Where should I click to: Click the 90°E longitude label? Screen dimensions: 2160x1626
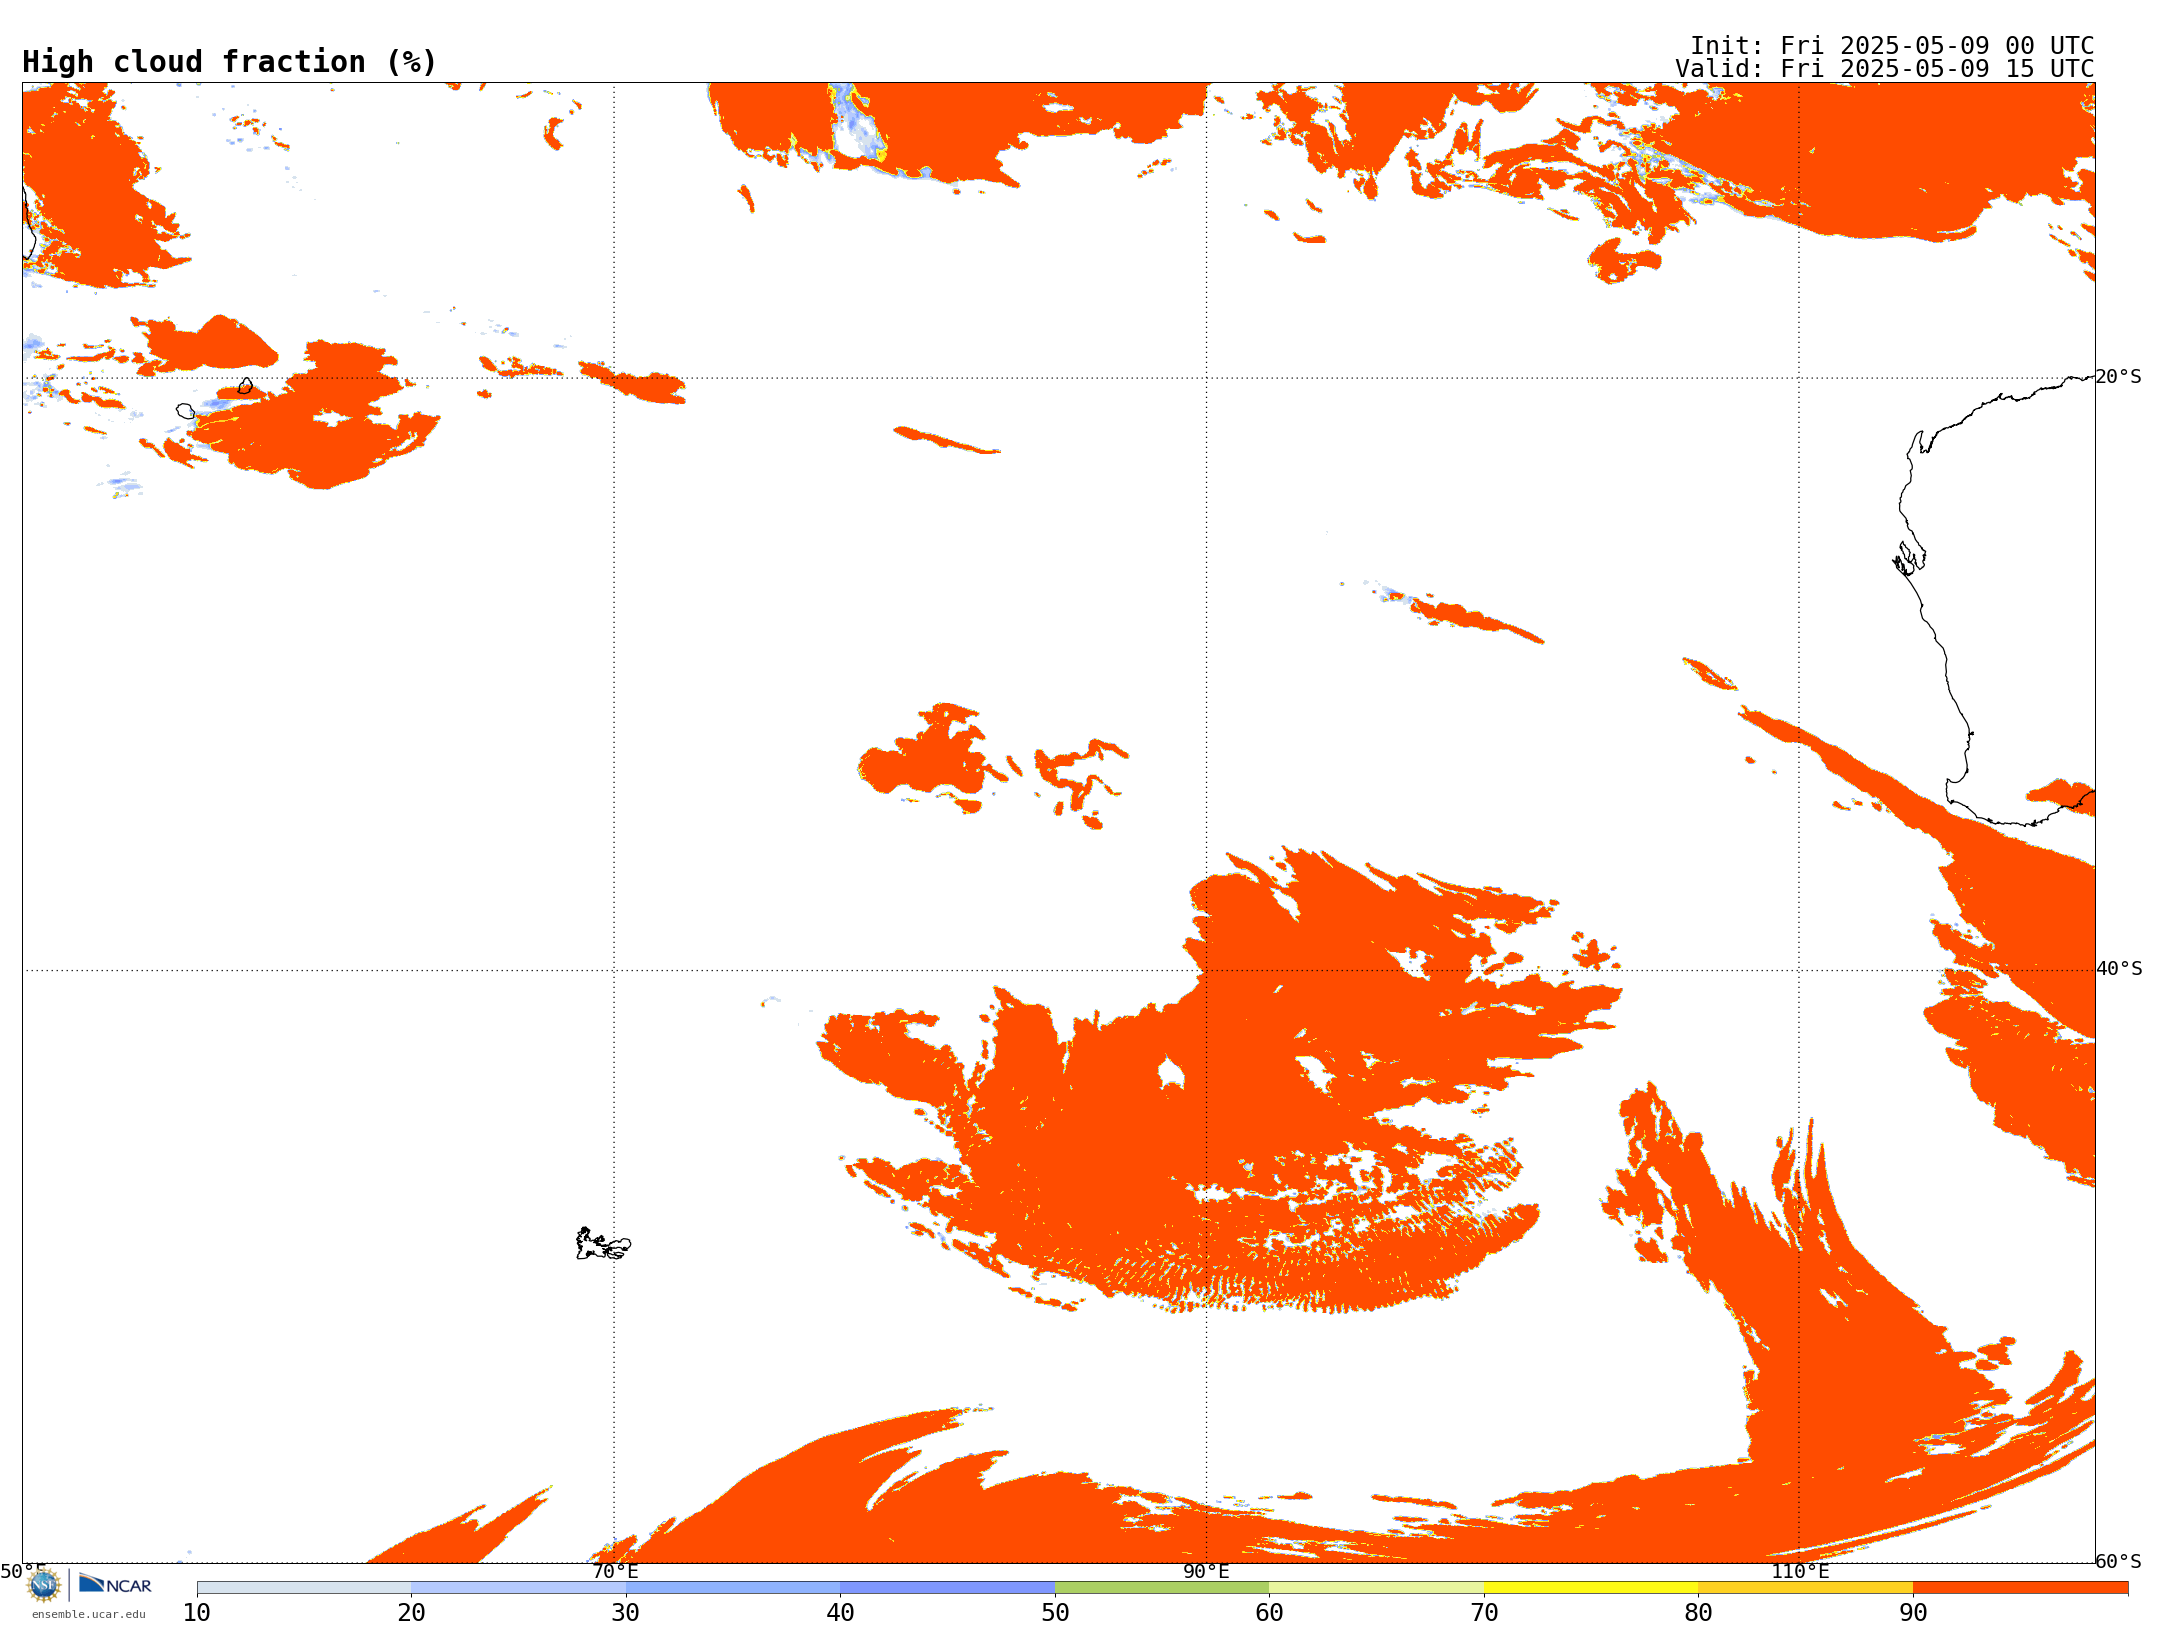coord(1206,1572)
